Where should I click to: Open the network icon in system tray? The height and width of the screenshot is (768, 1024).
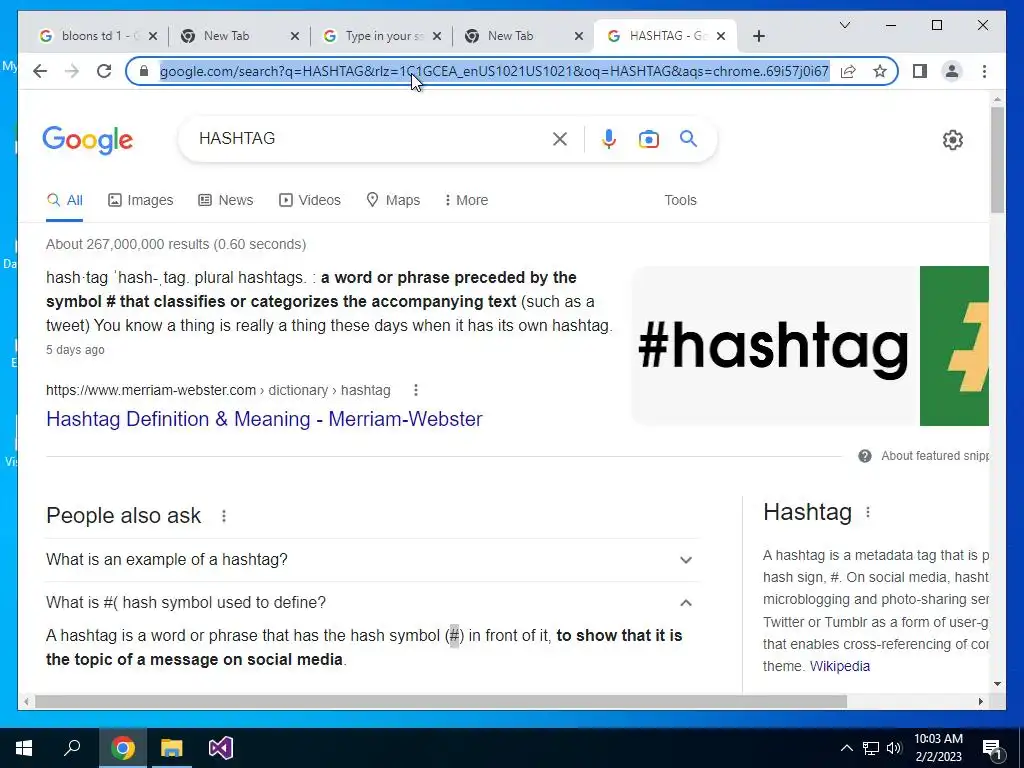871,748
